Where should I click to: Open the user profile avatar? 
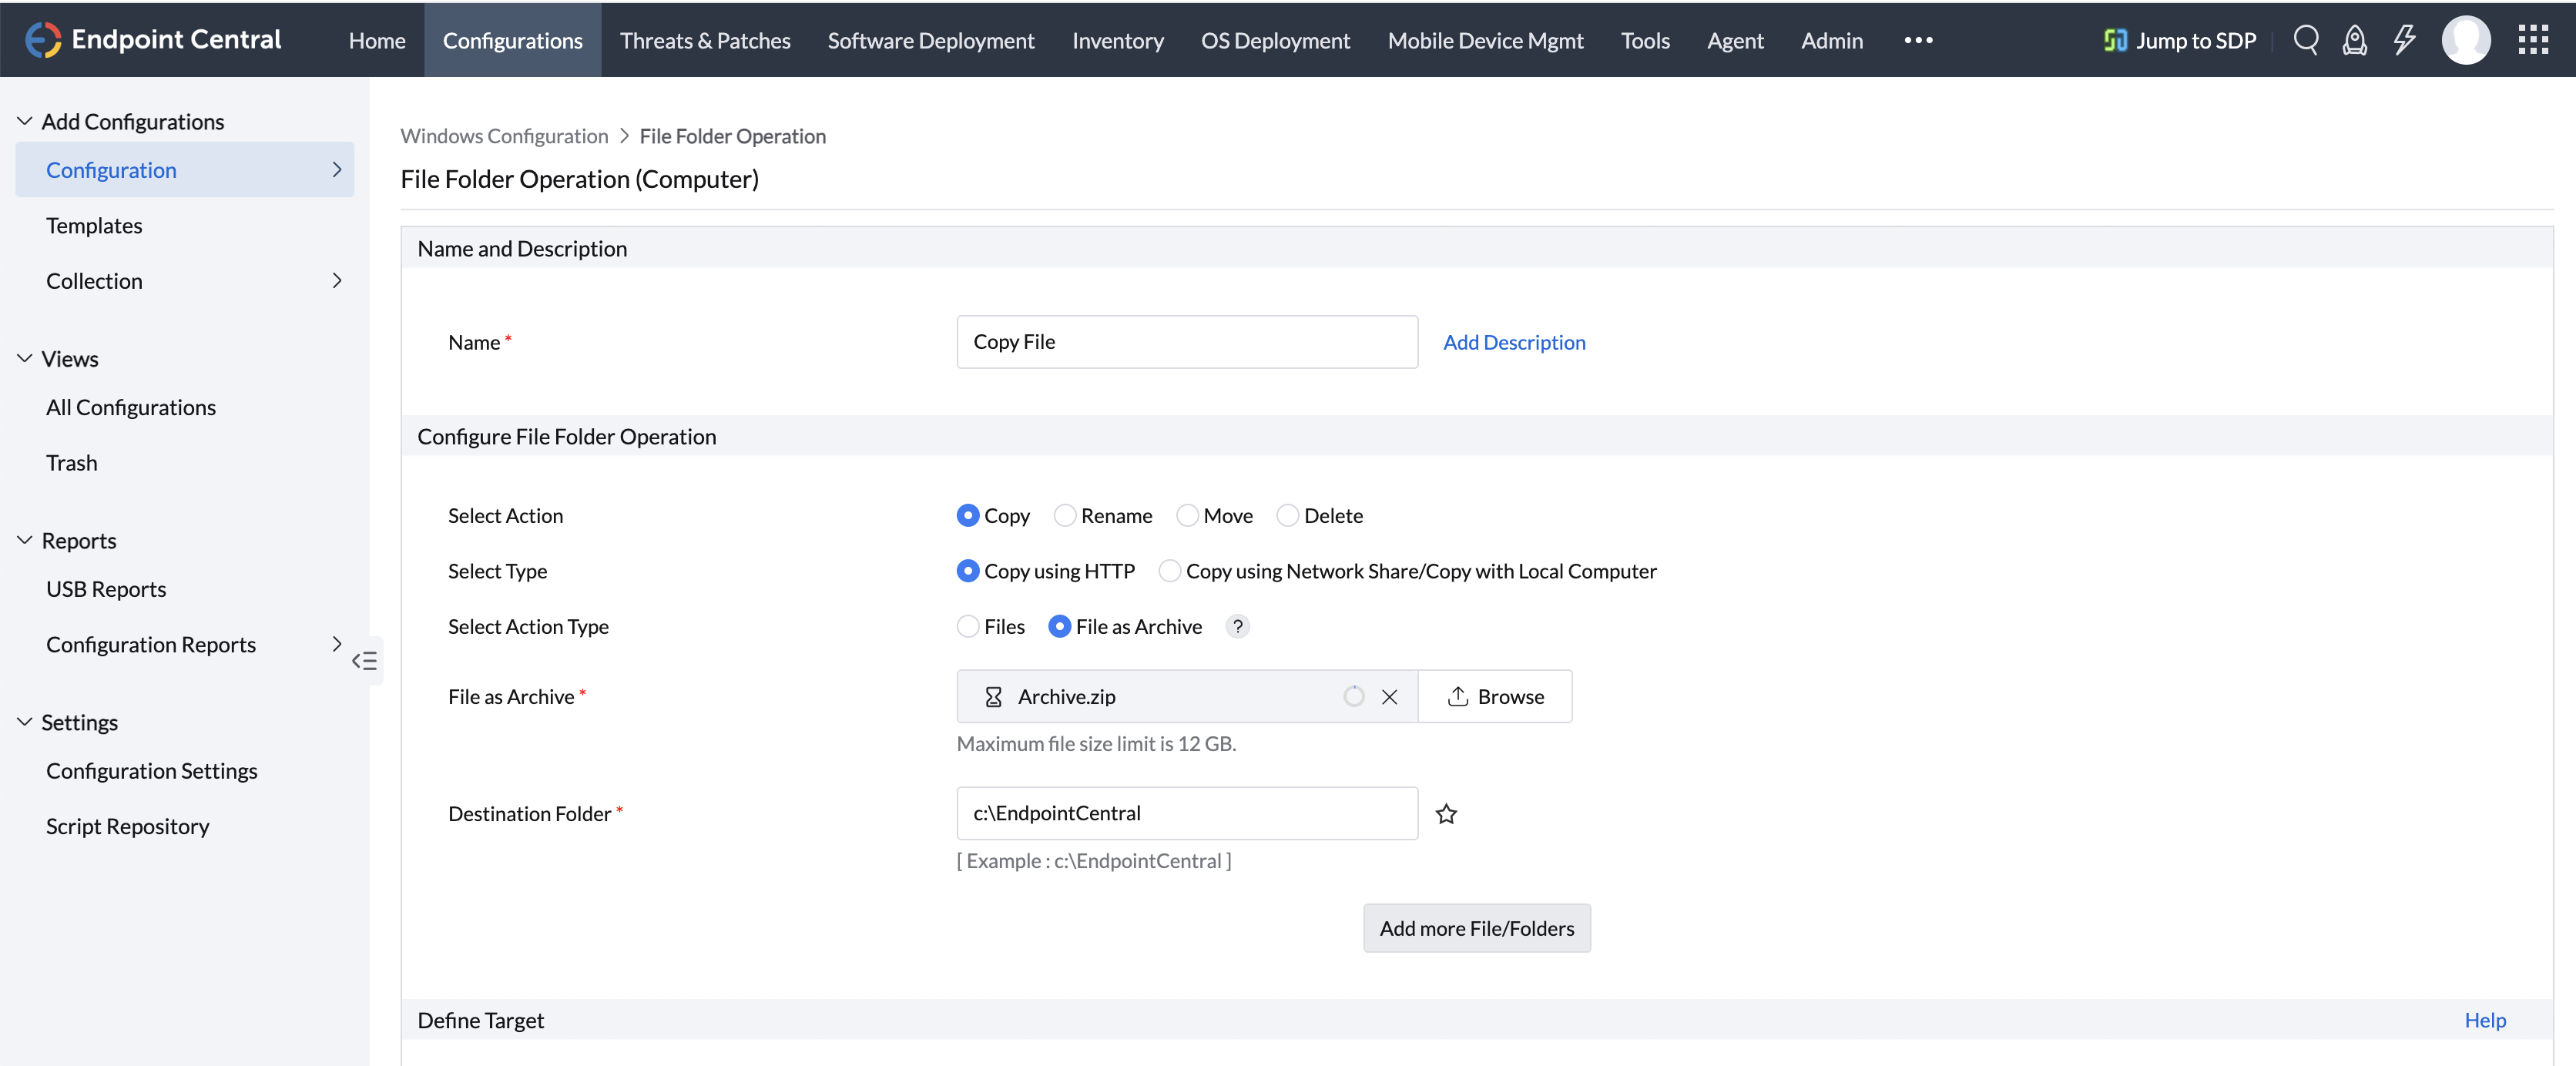point(2466,40)
